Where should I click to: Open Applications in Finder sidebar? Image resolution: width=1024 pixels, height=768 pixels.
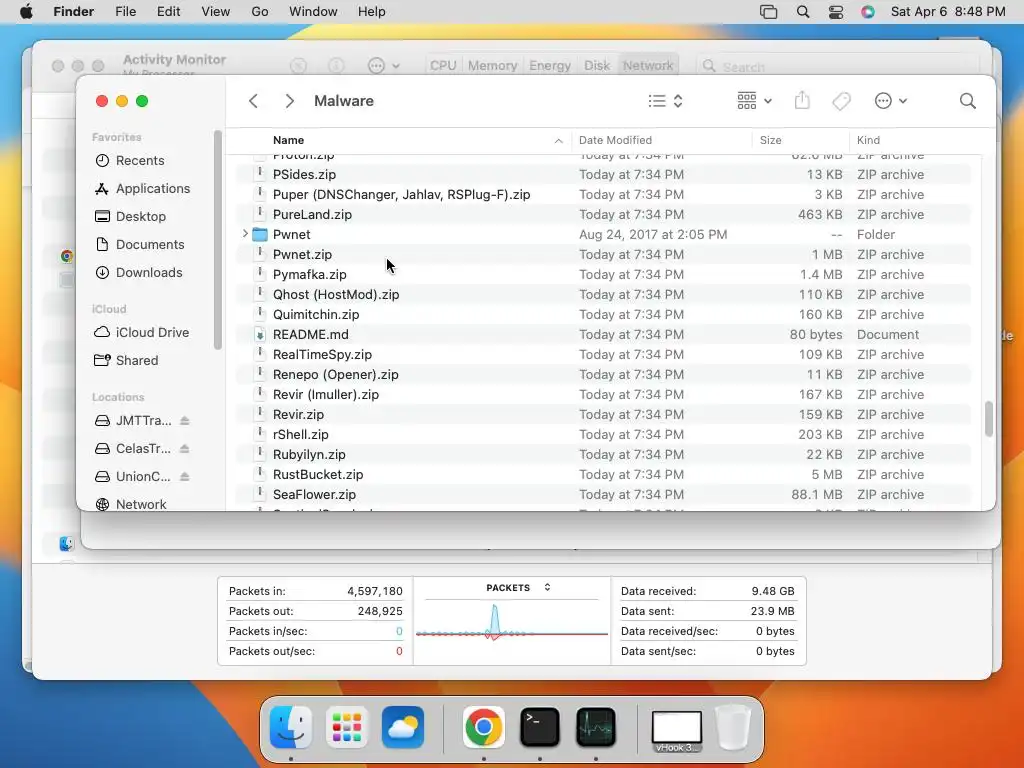[x=142, y=189]
